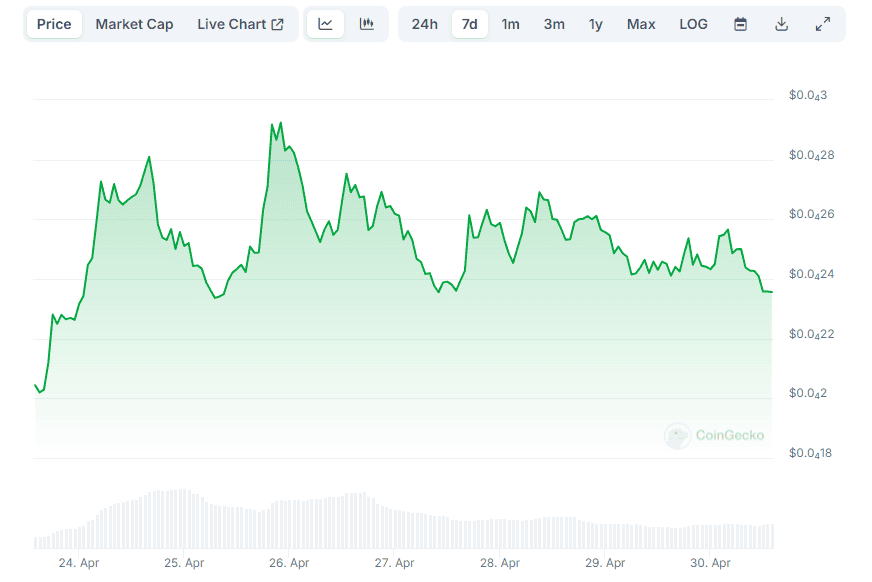The height and width of the screenshot is (582, 872).
Task: Set time range to 3m
Action: pos(554,24)
